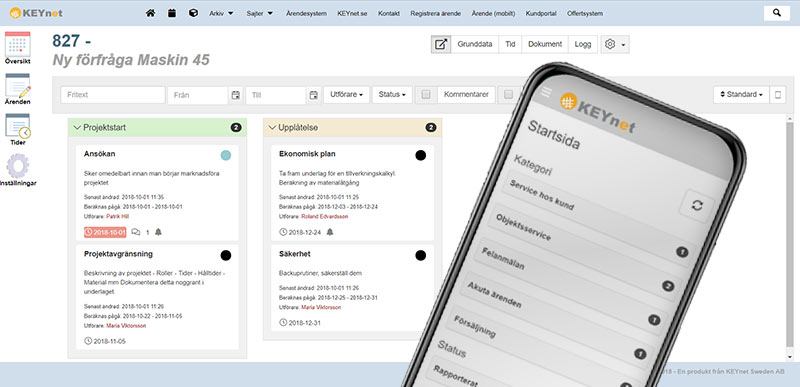Tick the Kommentarer checkbox
The height and width of the screenshot is (387, 800).
(427, 94)
